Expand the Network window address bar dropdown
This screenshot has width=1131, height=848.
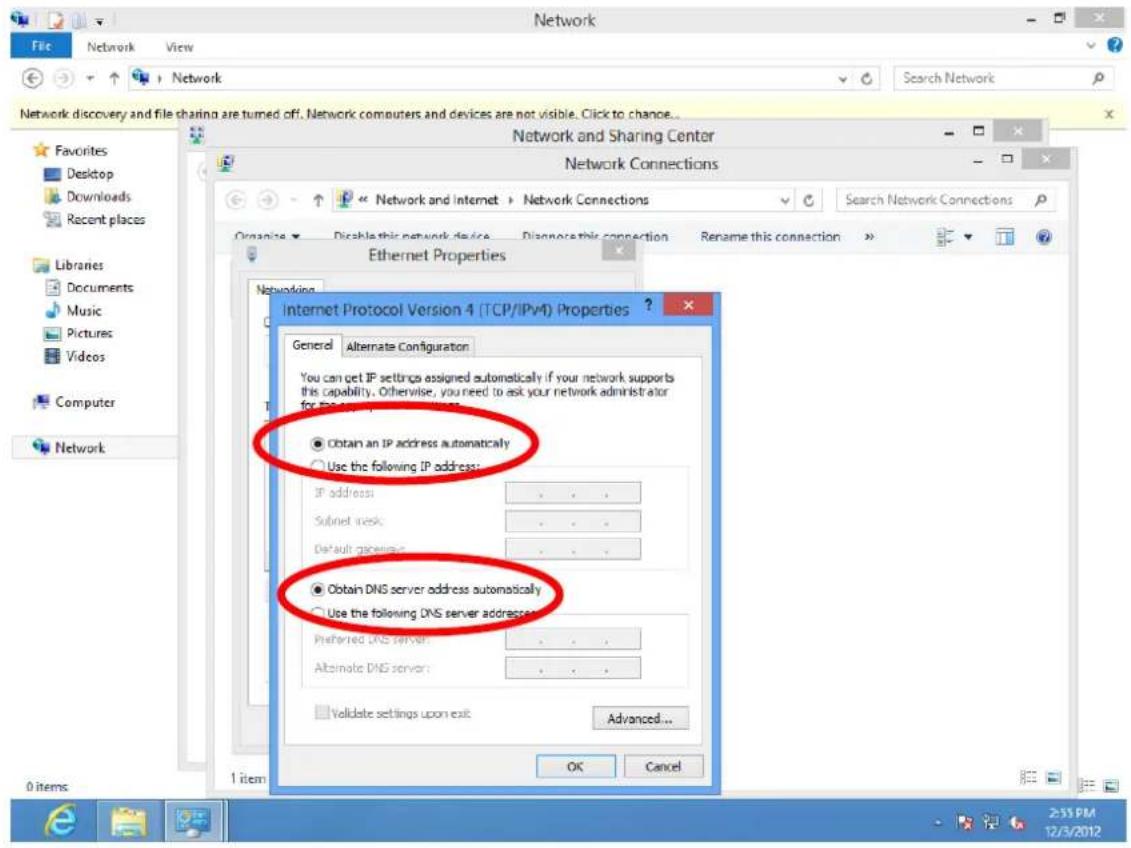click(x=842, y=79)
